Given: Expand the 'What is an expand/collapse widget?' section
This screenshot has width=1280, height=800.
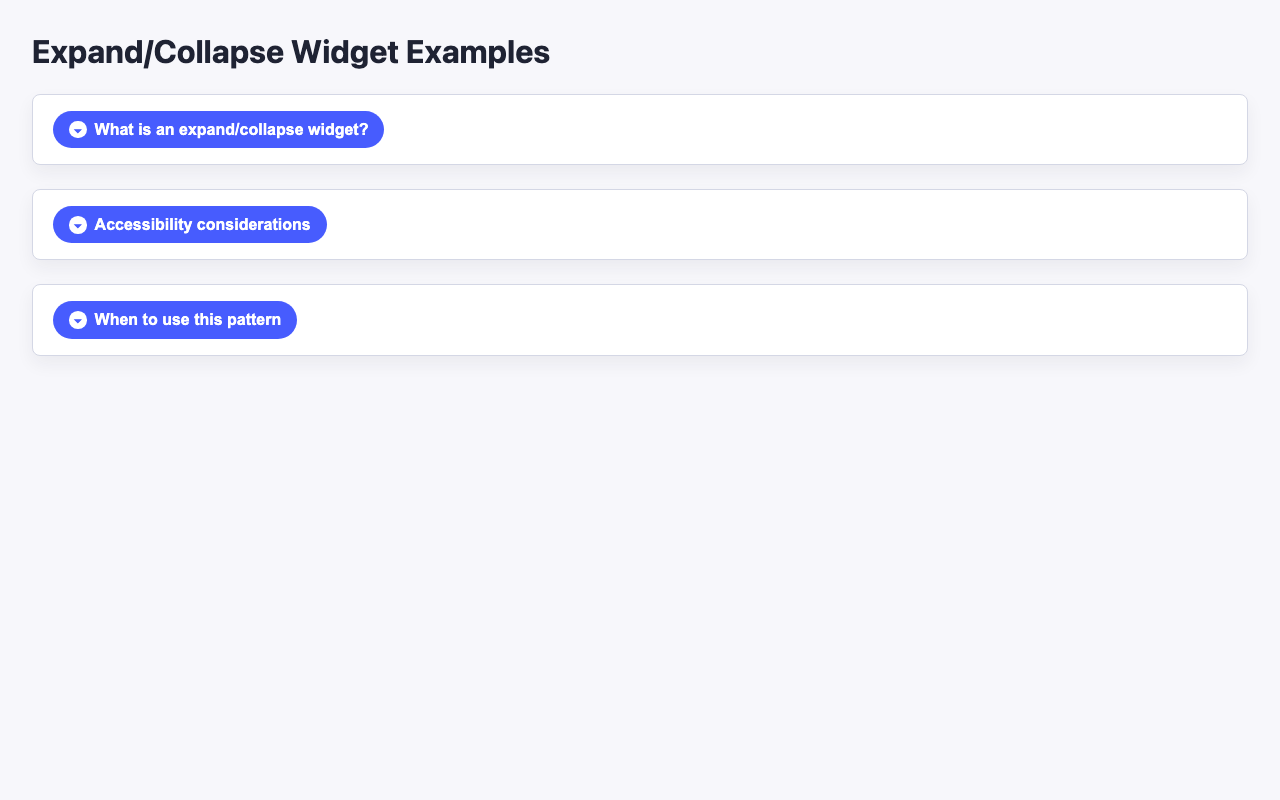Looking at the screenshot, I should coord(218,129).
